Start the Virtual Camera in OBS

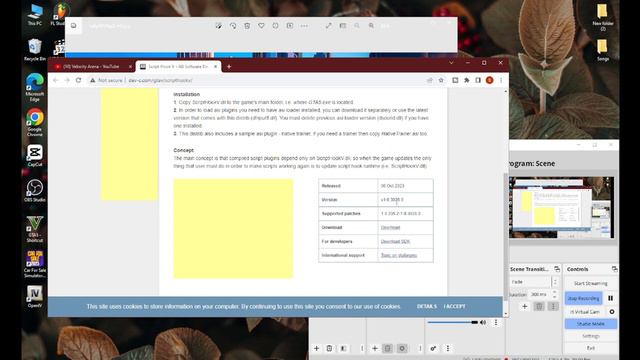click(585, 312)
